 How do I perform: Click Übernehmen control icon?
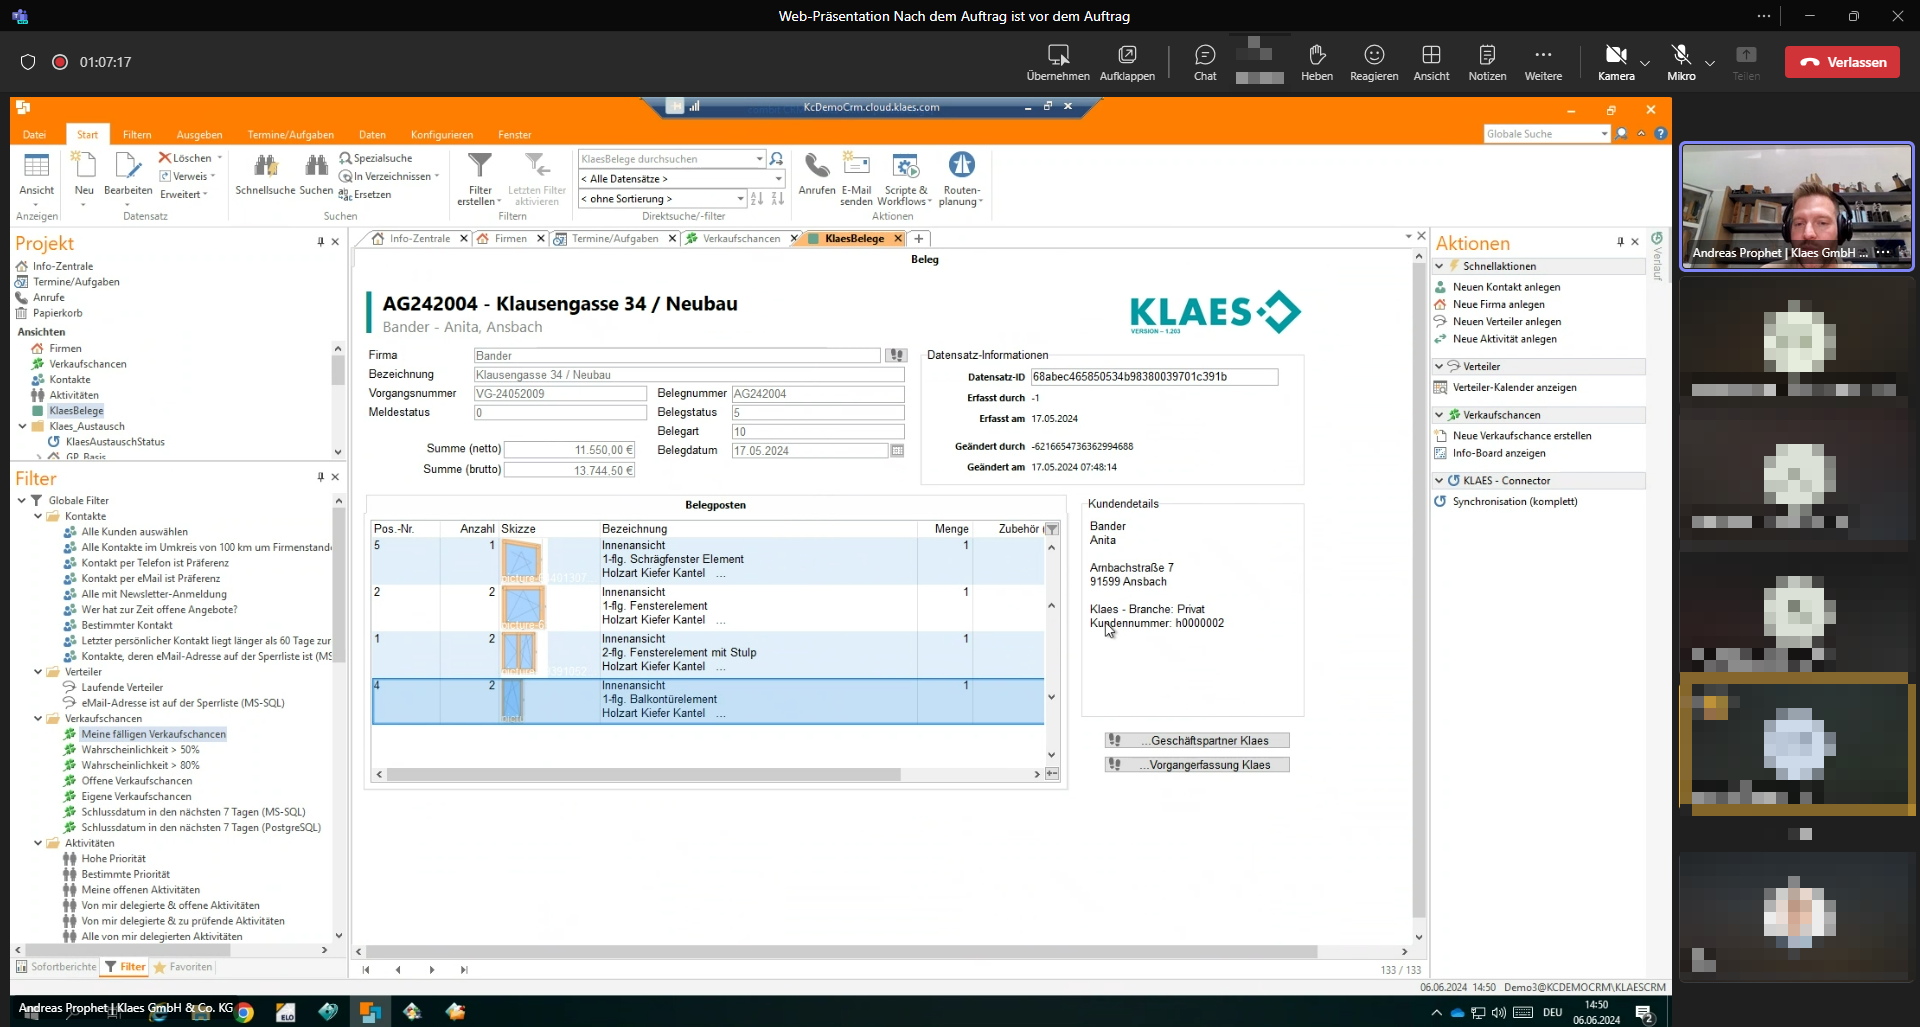tap(1058, 62)
